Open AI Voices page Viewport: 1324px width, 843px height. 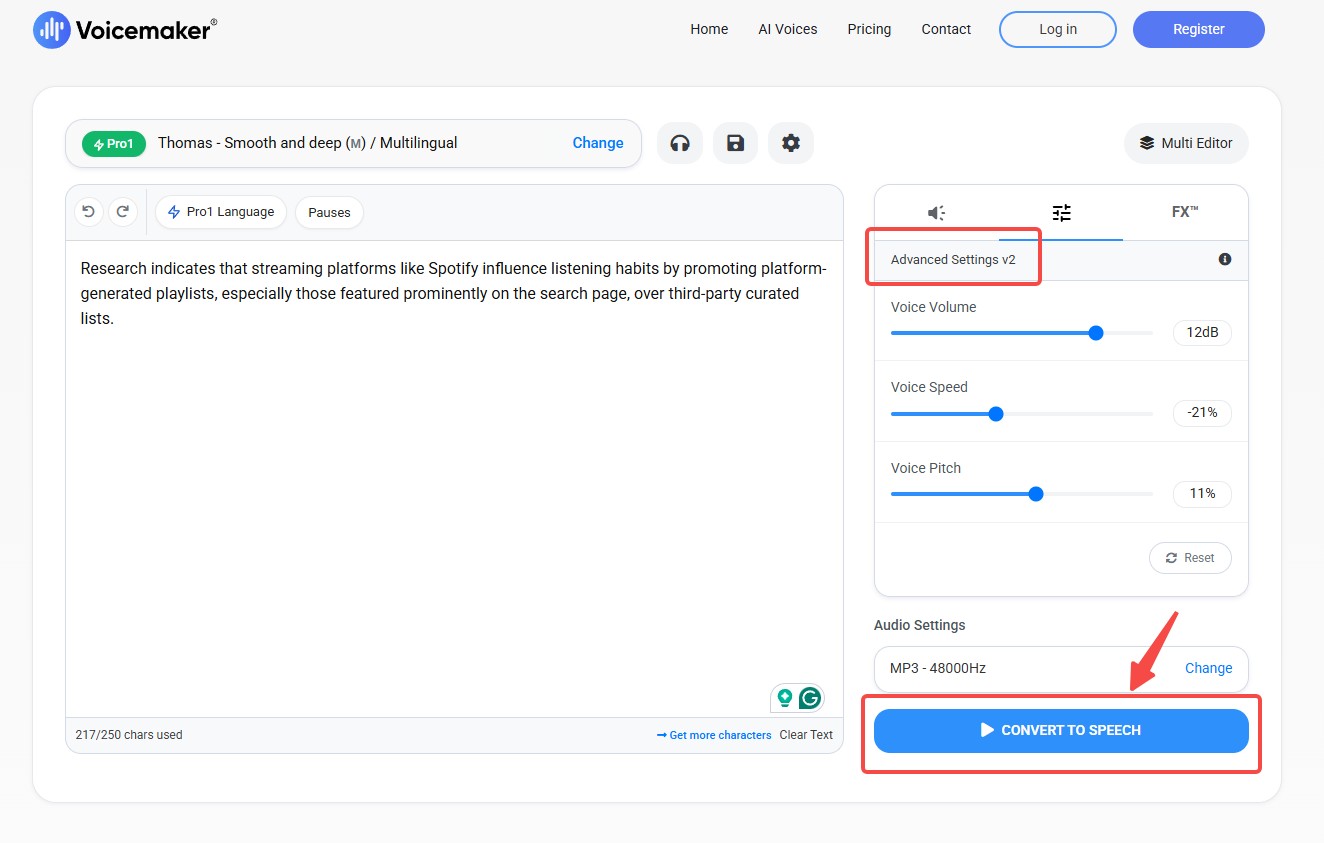788,29
